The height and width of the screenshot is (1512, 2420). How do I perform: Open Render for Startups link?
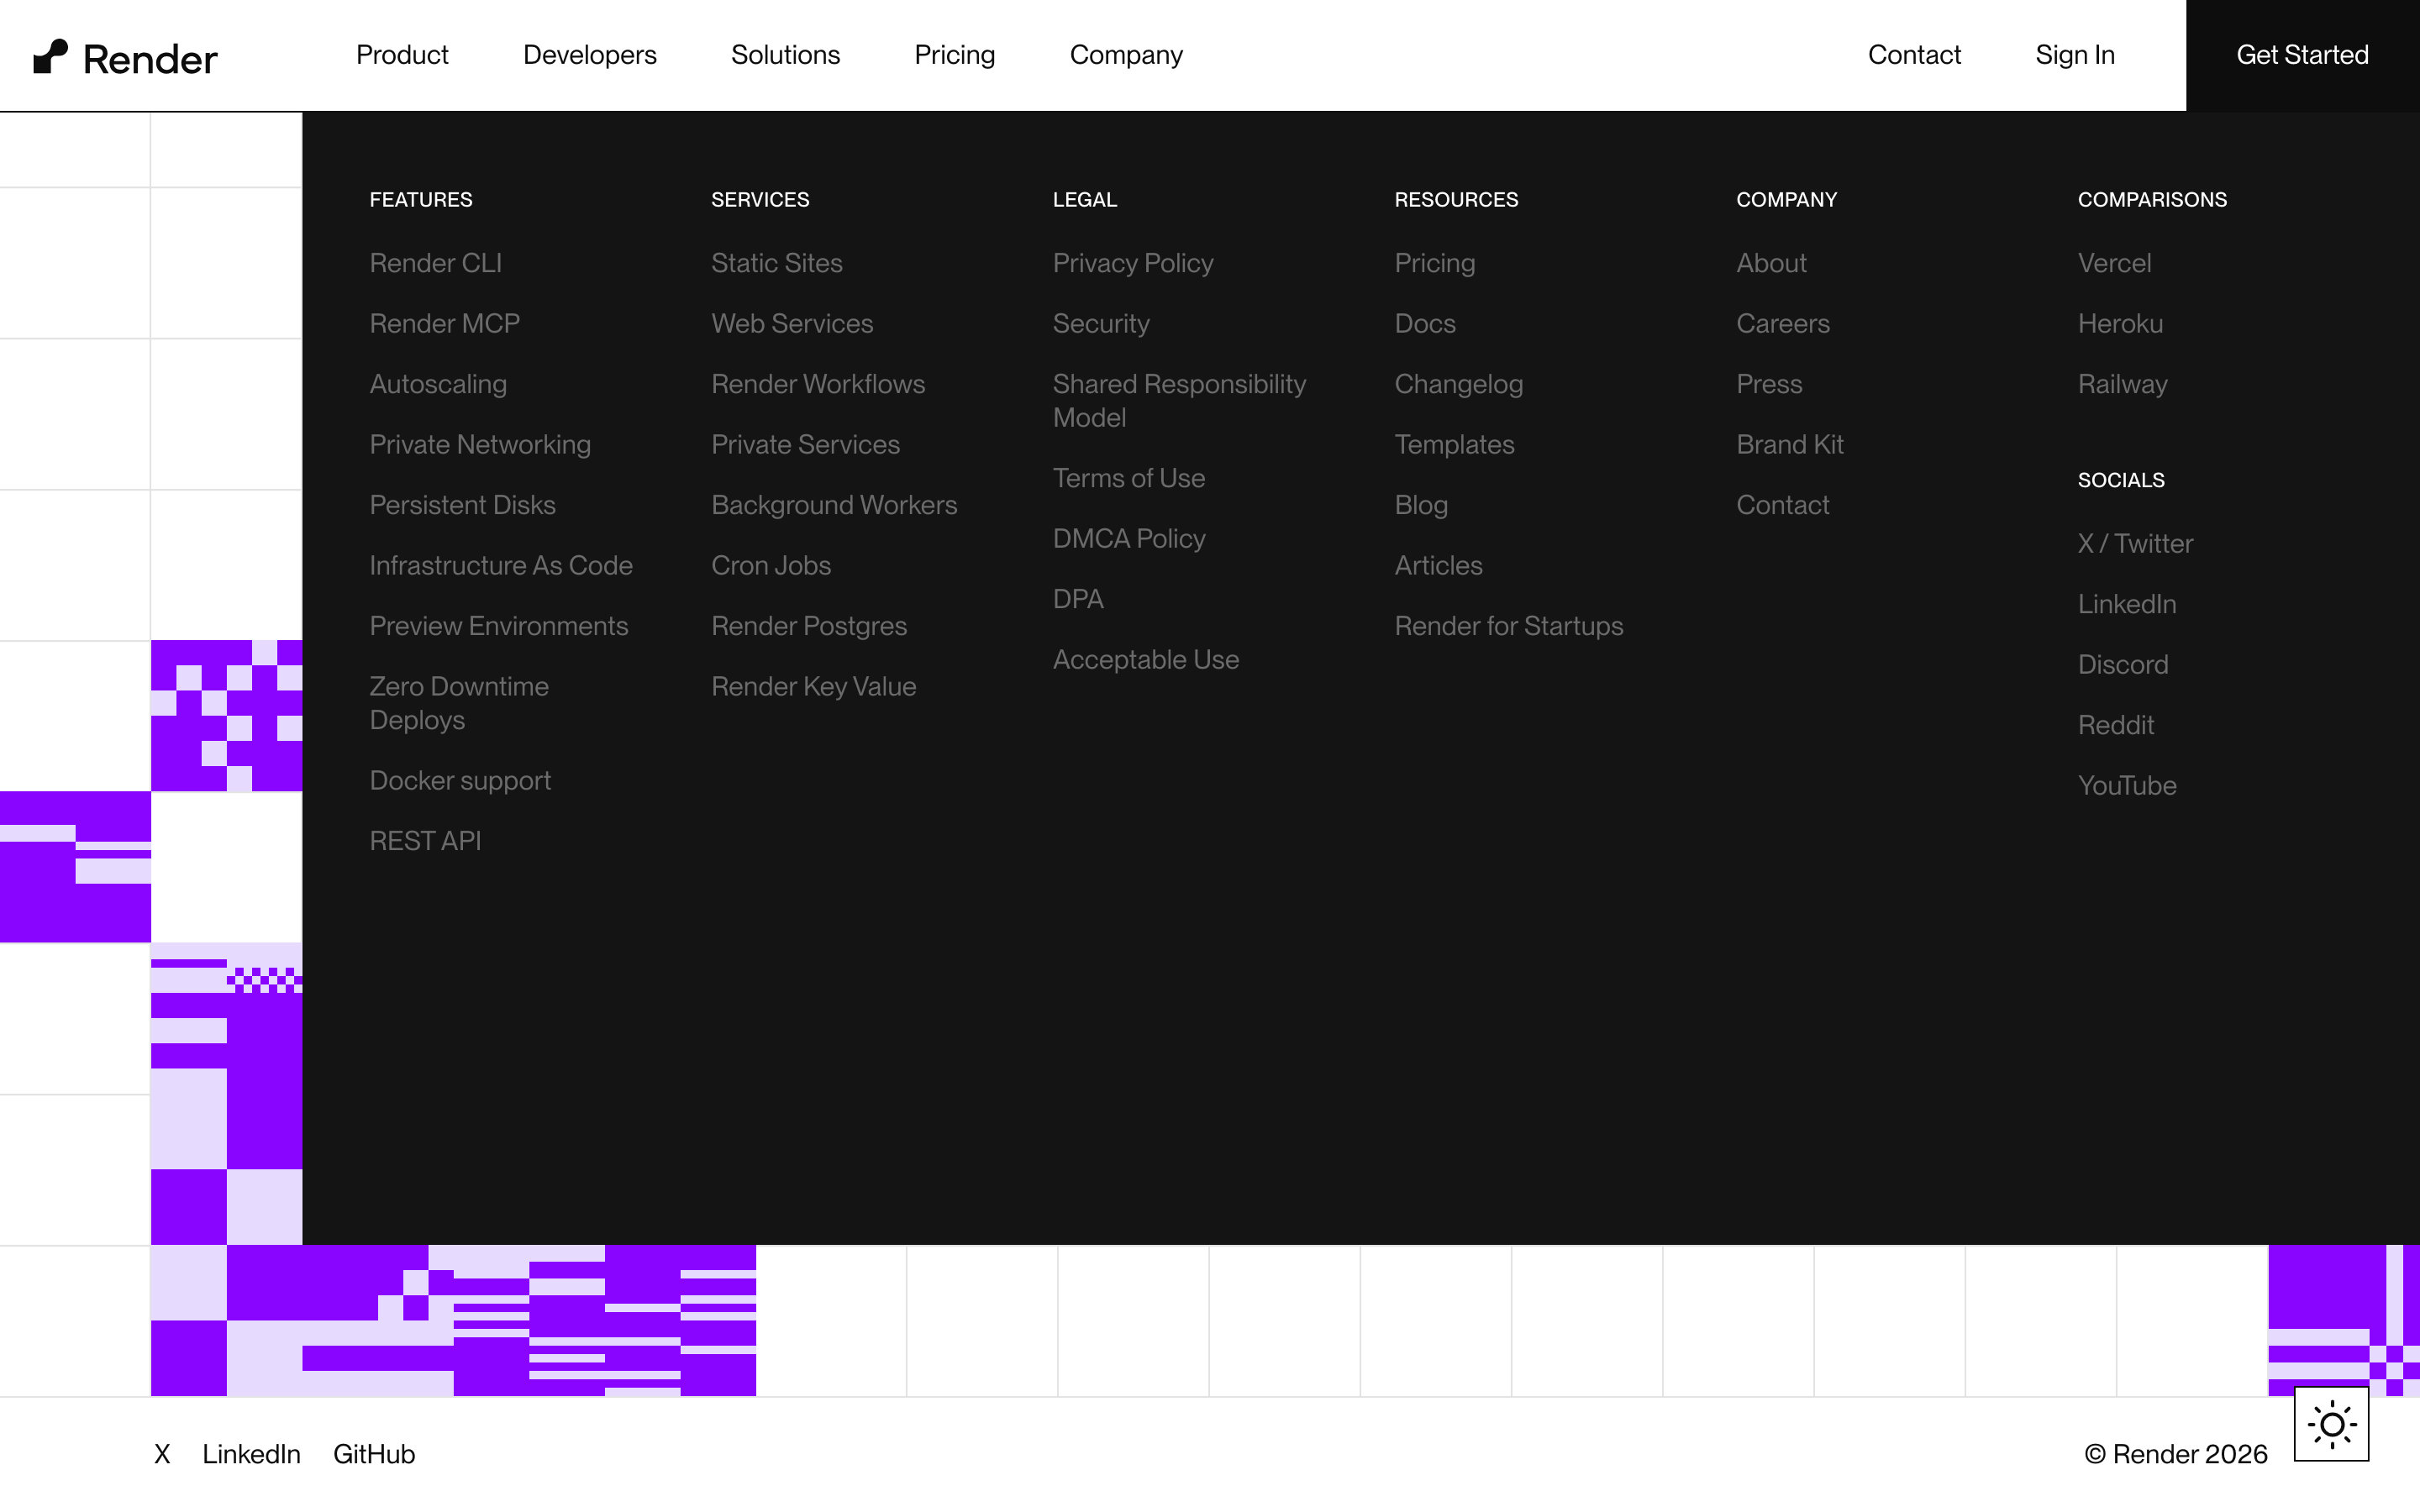click(1509, 626)
